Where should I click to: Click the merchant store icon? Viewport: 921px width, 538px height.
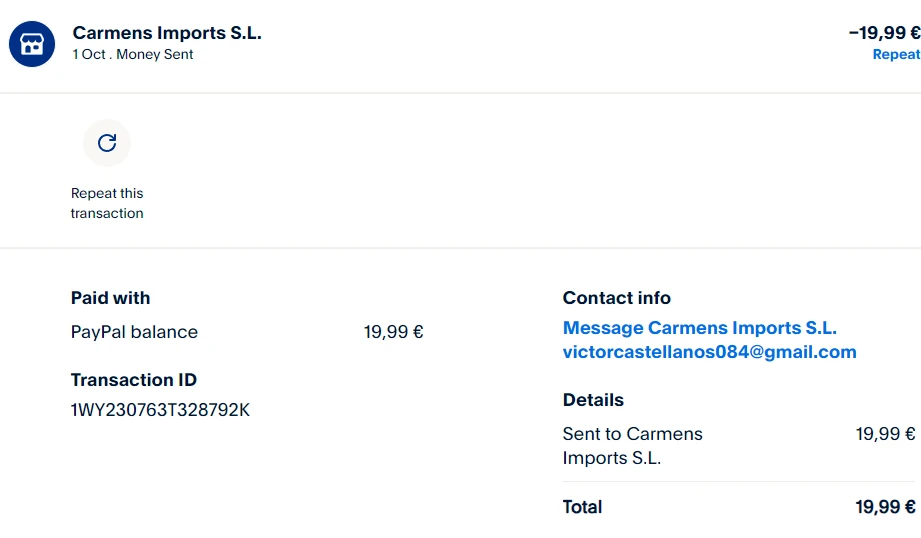pos(32,44)
